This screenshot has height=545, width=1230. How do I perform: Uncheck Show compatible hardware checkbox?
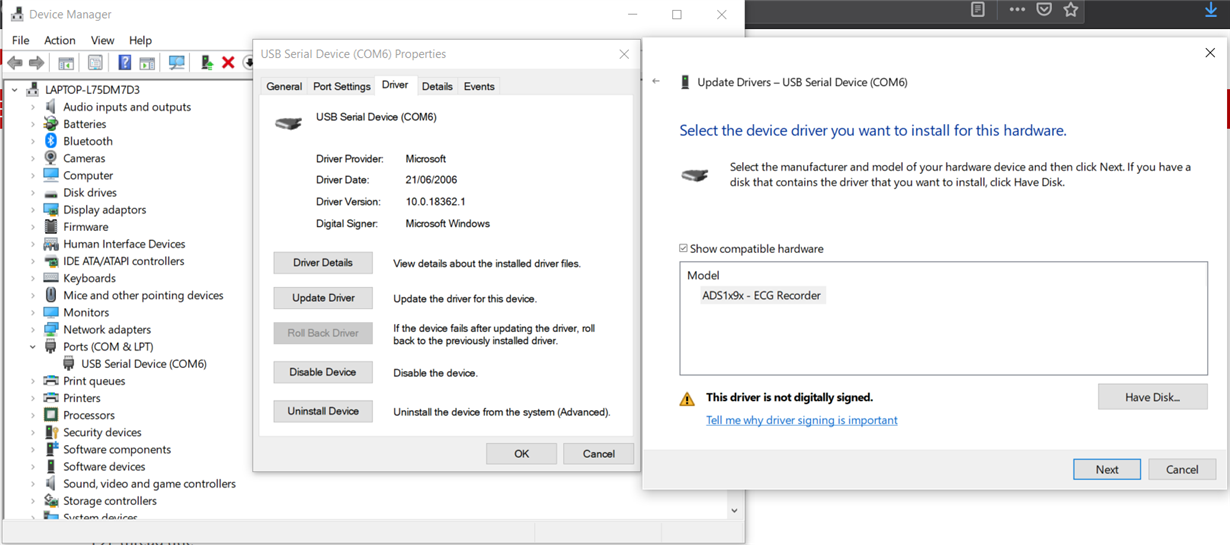click(684, 249)
